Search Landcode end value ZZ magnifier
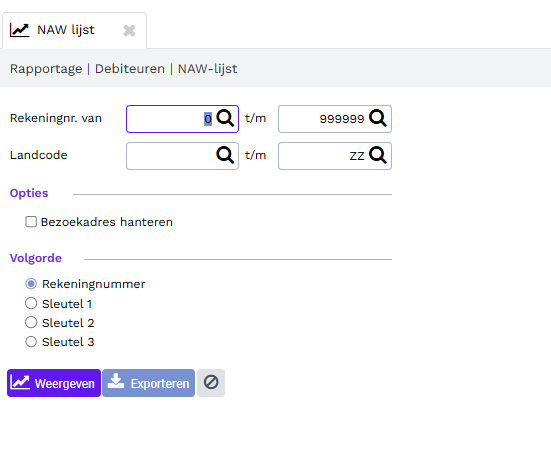Viewport: 551px width, 451px height. point(378,155)
